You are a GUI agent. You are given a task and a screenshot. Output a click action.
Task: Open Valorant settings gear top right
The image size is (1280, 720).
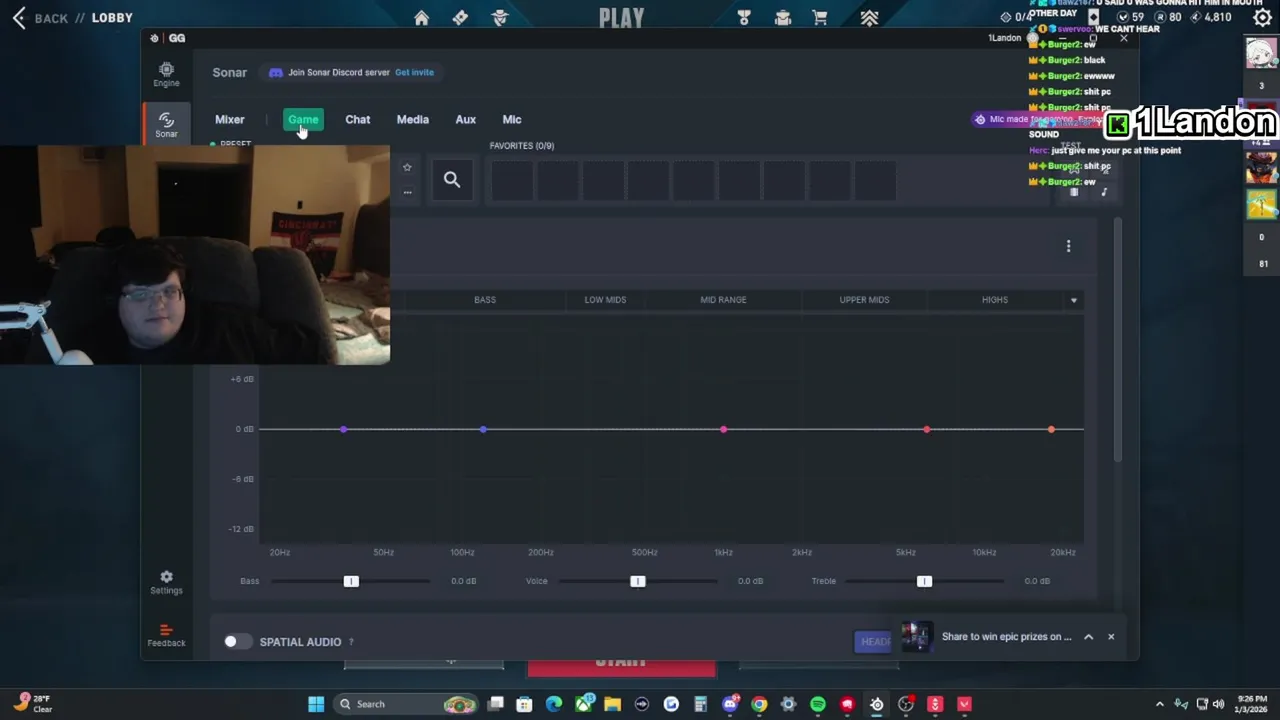click(1262, 17)
